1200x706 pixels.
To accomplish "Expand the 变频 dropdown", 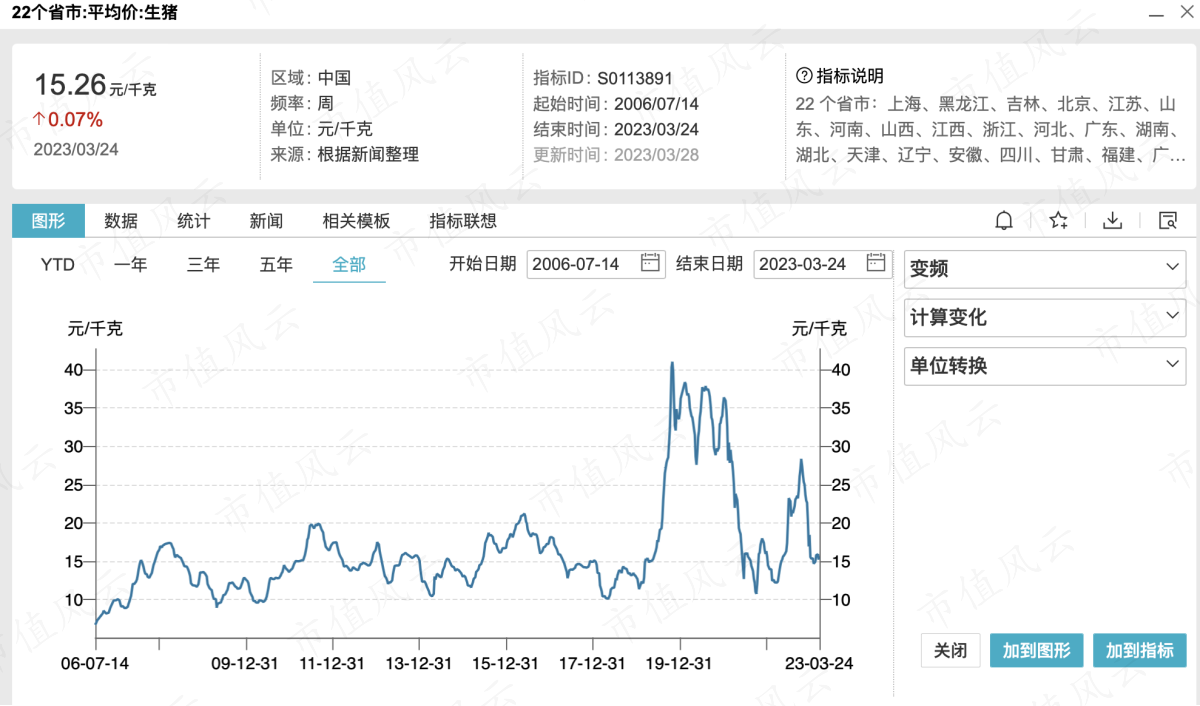I will [1045, 269].
